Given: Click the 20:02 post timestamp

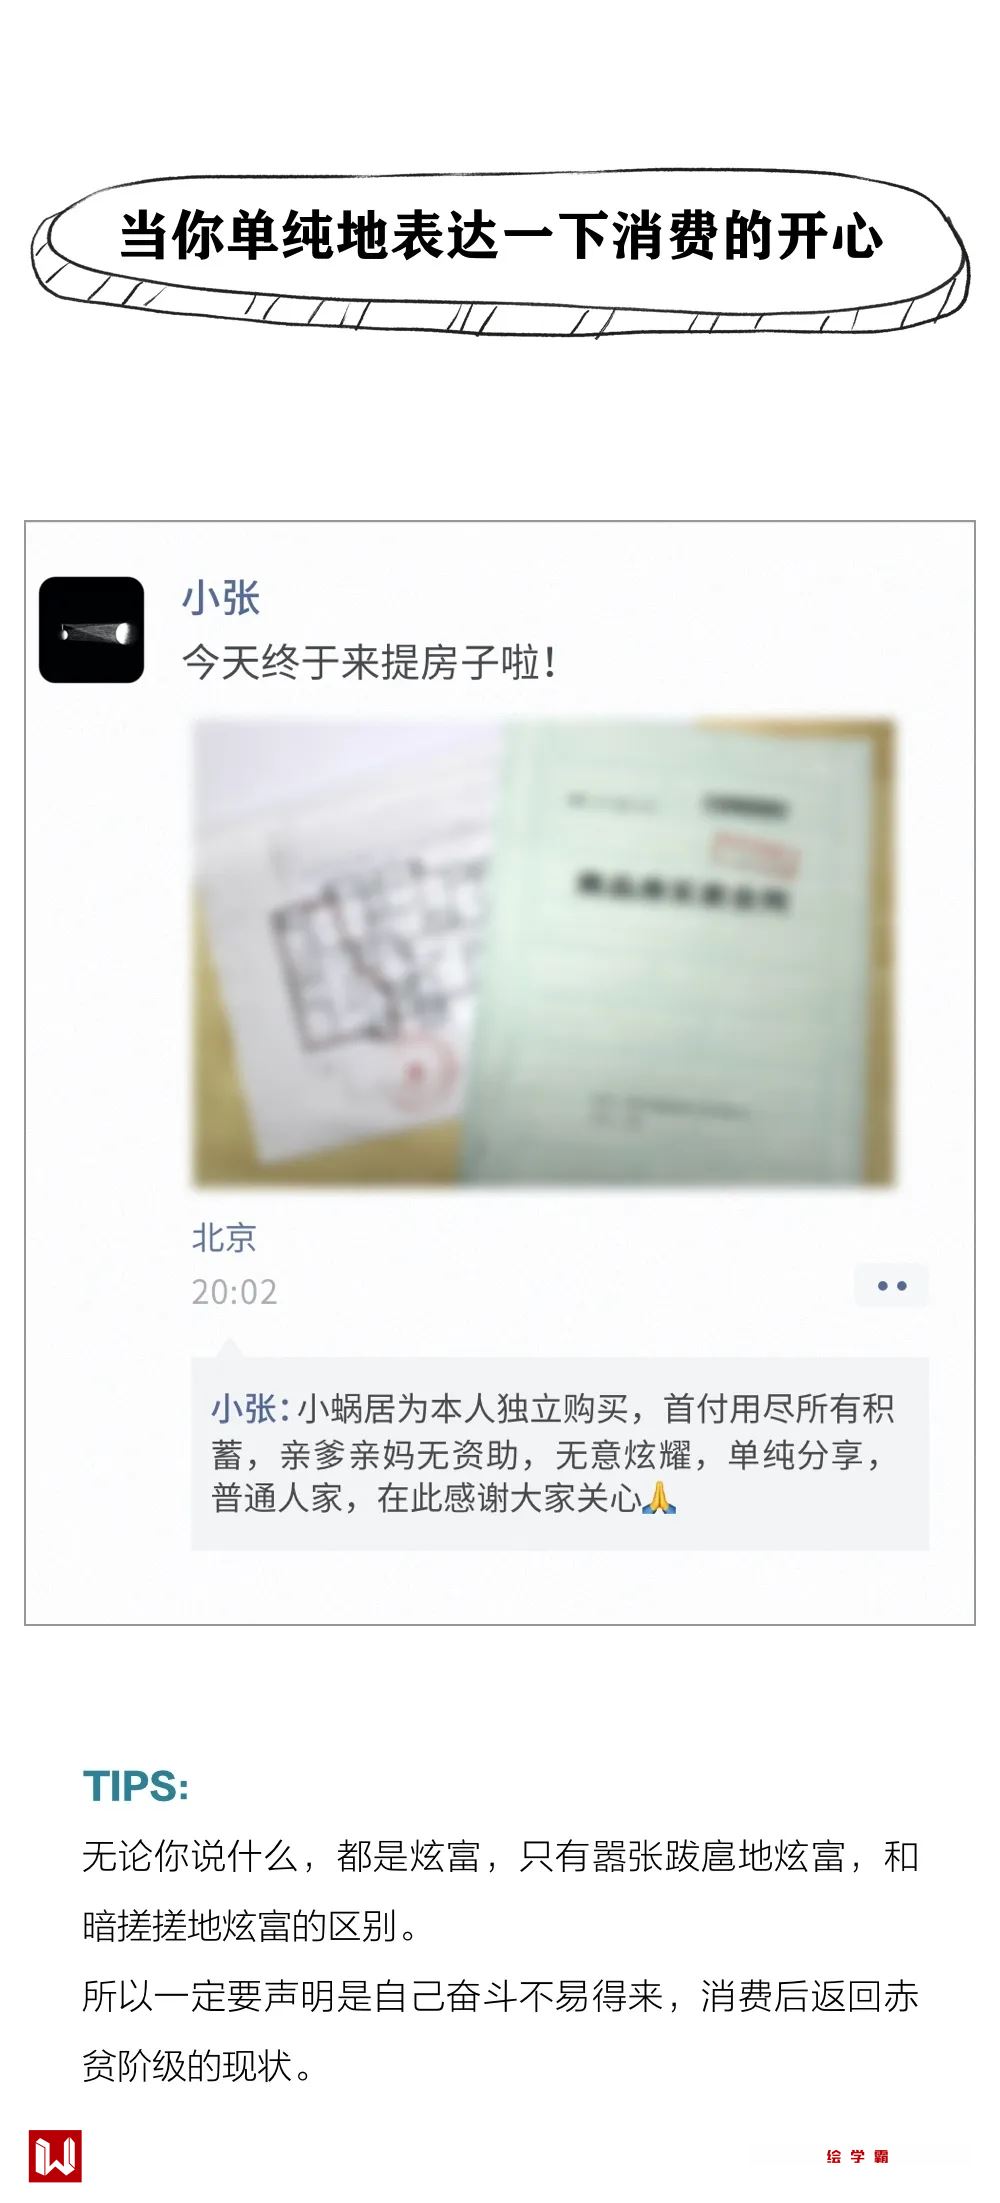Looking at the screenshot, I should 234,1291.
